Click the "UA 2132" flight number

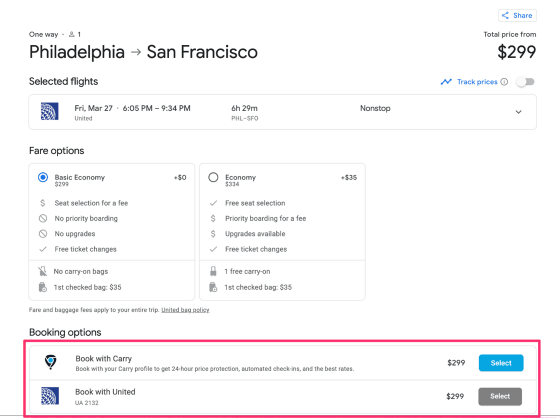tap(87, 403)
